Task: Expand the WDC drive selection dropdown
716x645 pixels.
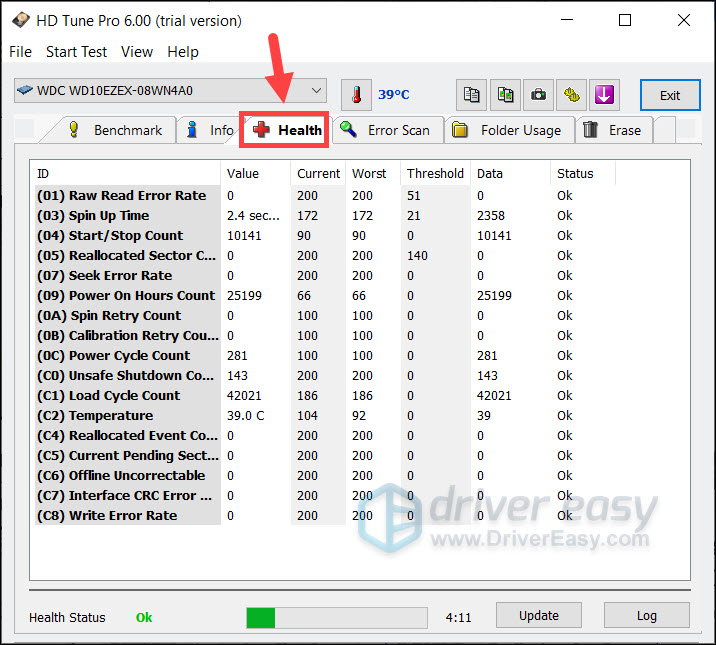Action: [x=171, y=91]
